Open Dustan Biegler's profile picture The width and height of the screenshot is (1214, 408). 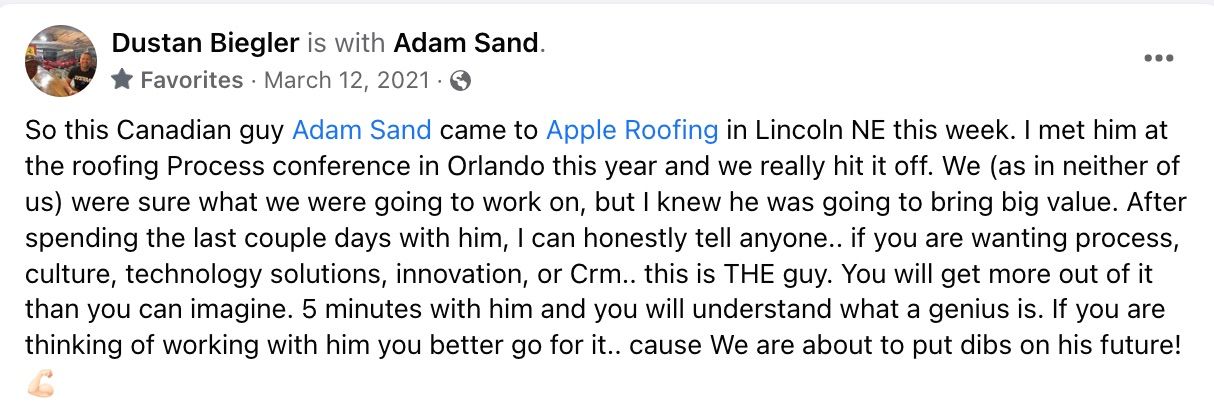61,61
